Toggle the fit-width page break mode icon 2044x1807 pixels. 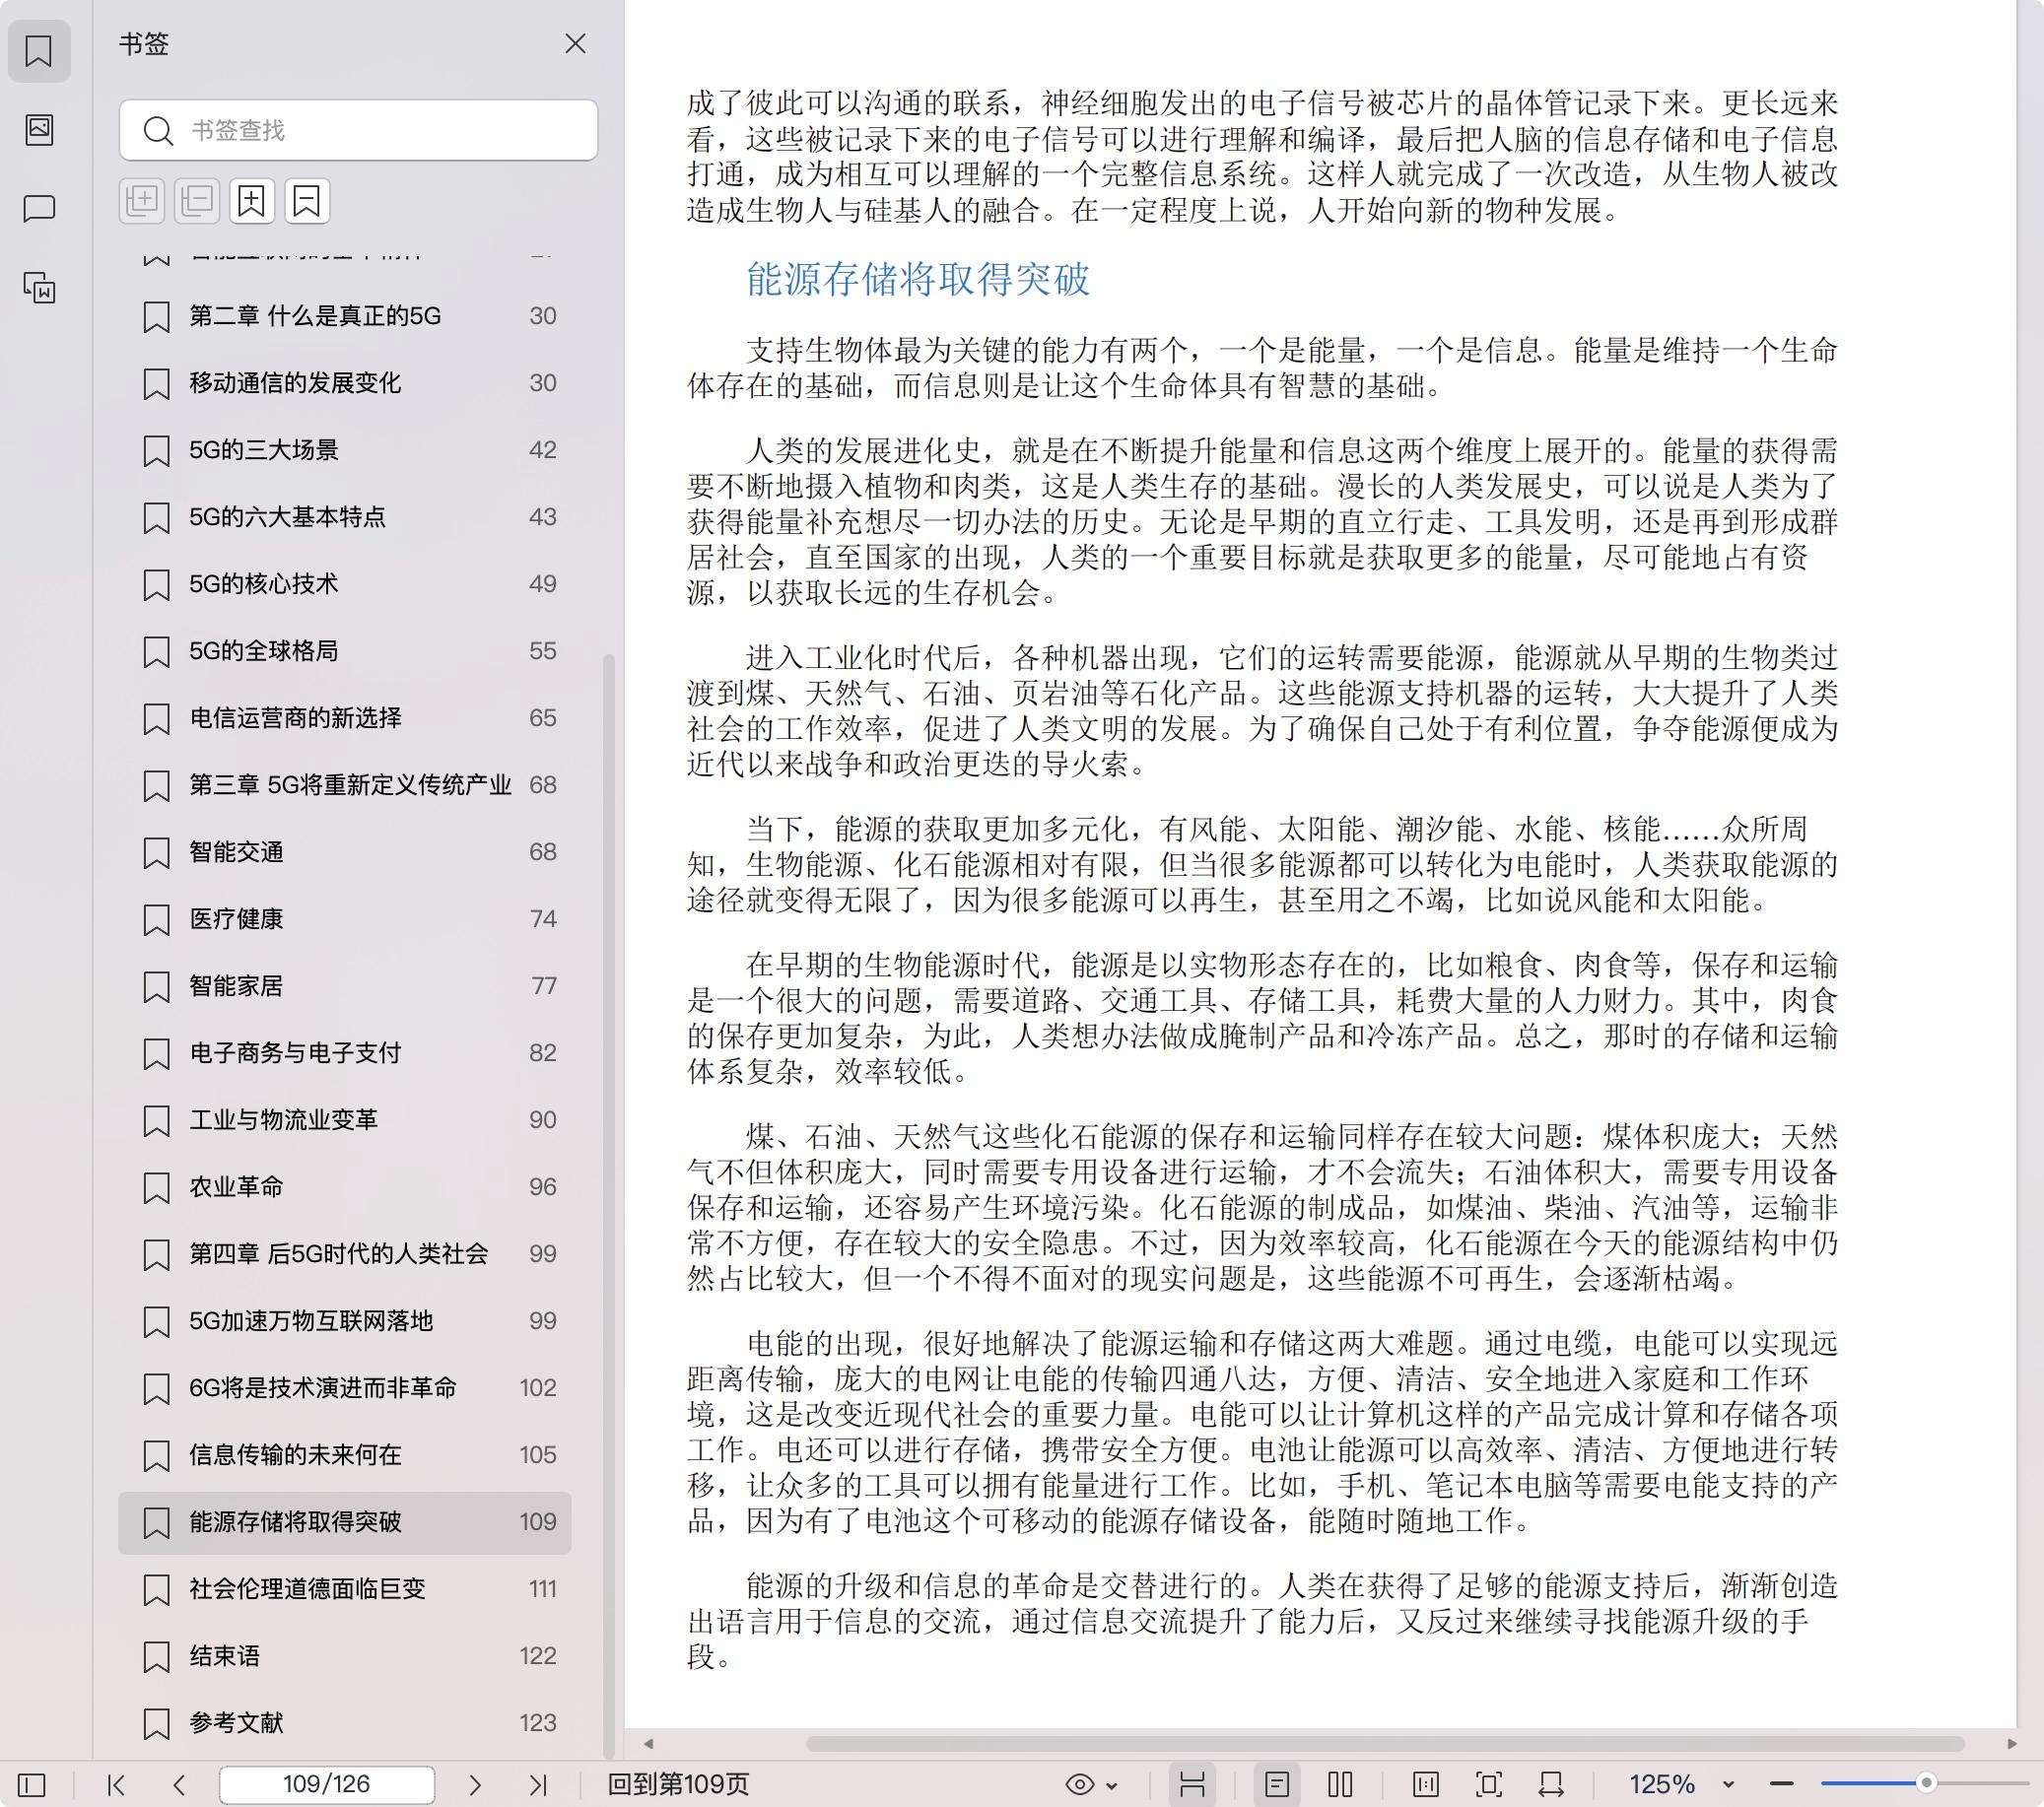click(1192, 1784)
